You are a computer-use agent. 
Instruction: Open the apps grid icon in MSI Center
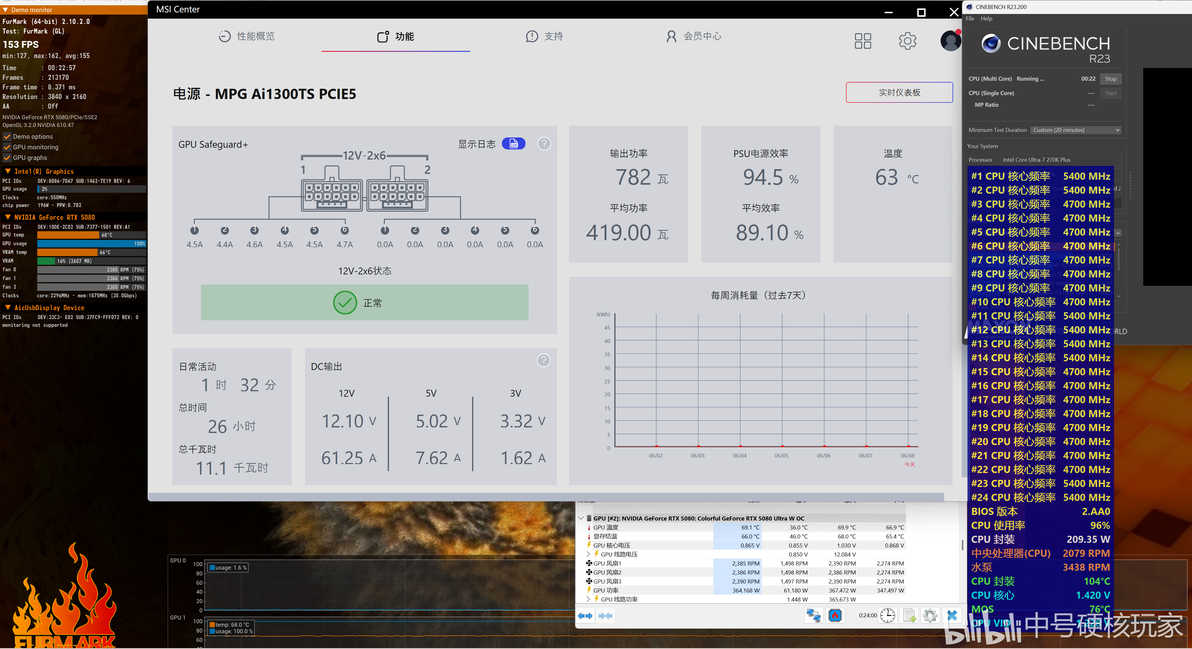click(863, 41)
